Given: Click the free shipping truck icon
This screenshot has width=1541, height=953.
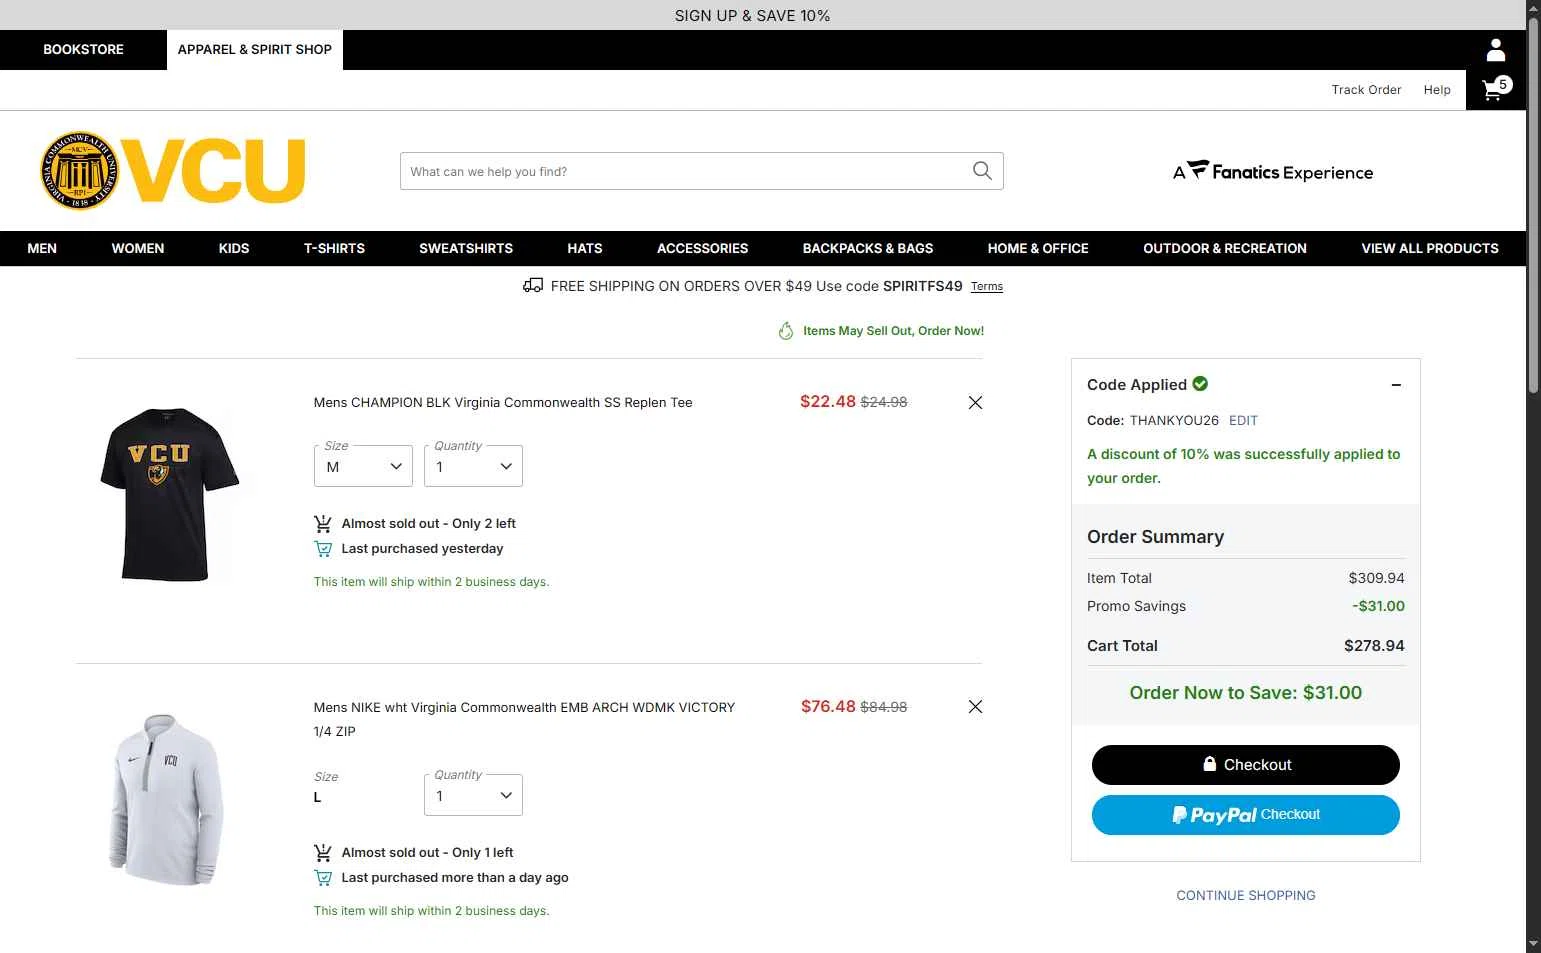Looking at the screenshot, I should (533, 286).
